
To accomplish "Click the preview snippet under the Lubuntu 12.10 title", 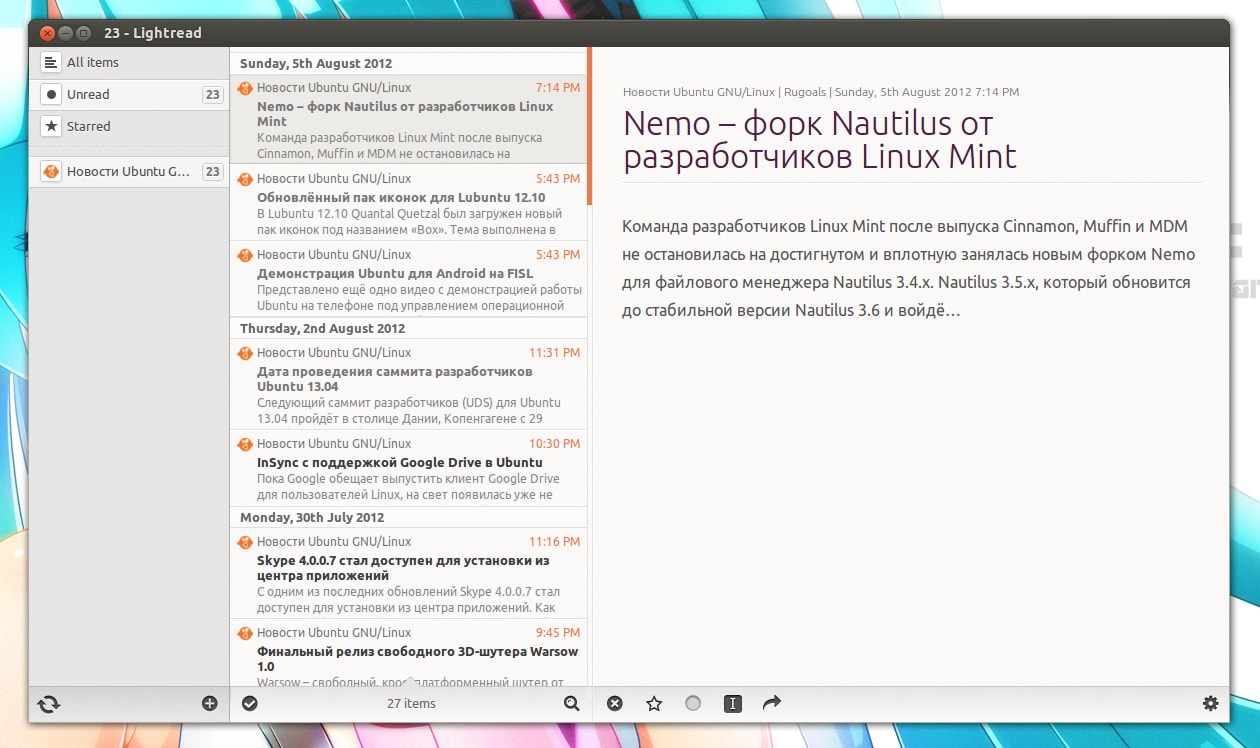I will [410, 221].
